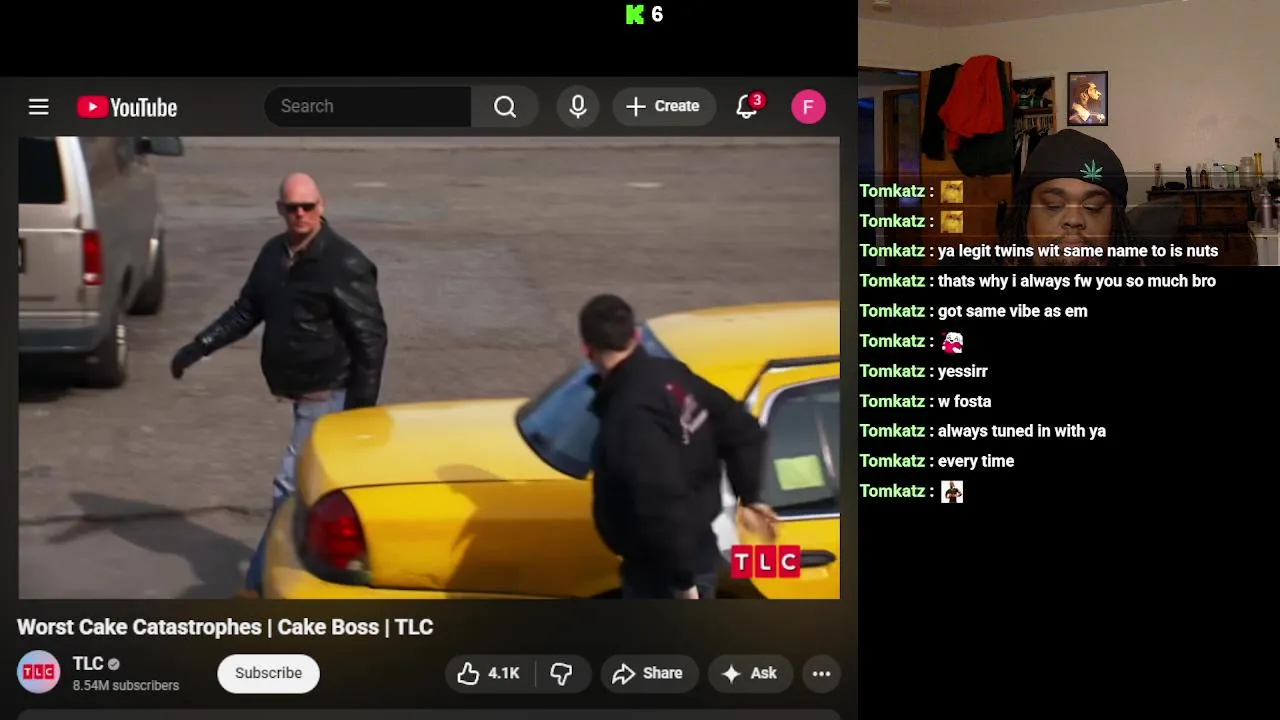The height and width of the screenshot is (720, 1280).
Task: Open the Ask AI button
Action: click(750, 673)
